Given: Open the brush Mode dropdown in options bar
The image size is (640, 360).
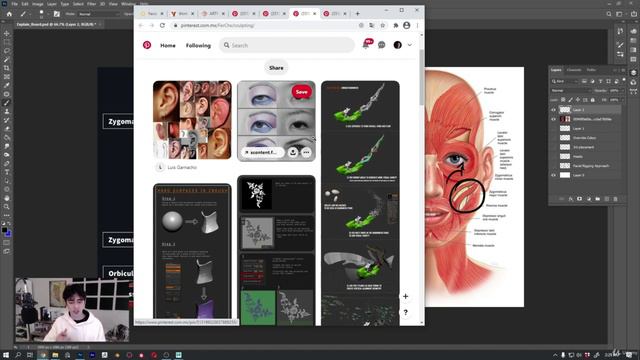Looking at the screenshot, I should (98, 14).
